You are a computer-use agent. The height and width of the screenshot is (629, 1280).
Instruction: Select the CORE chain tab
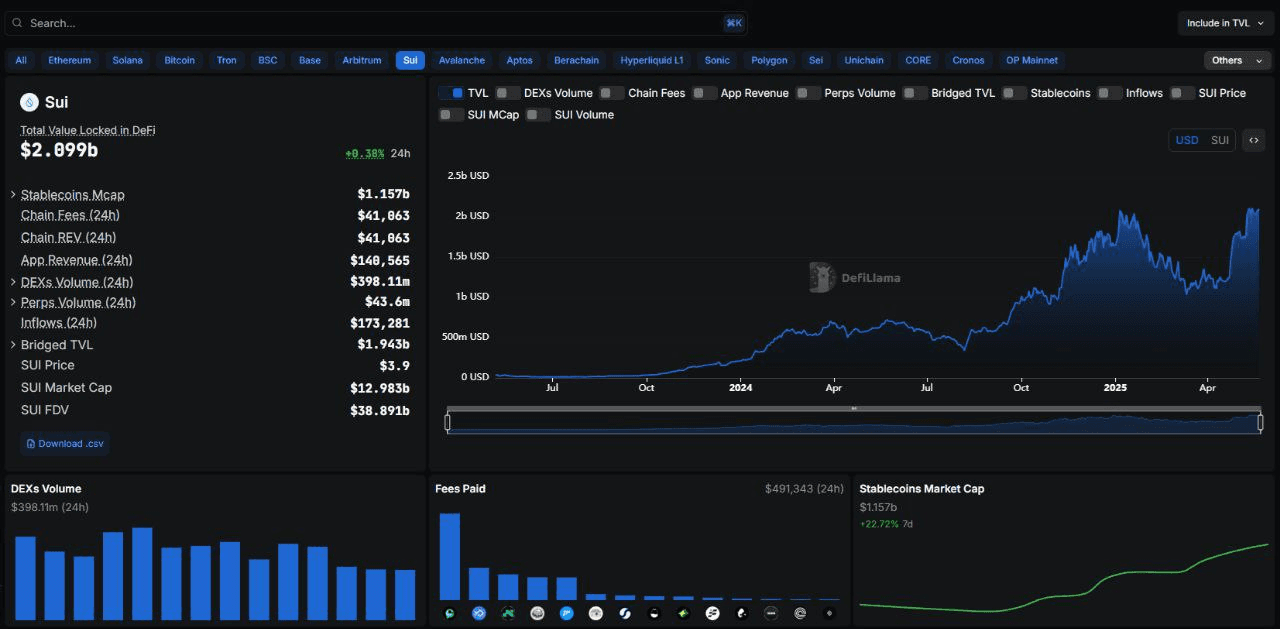coord(918,60)
